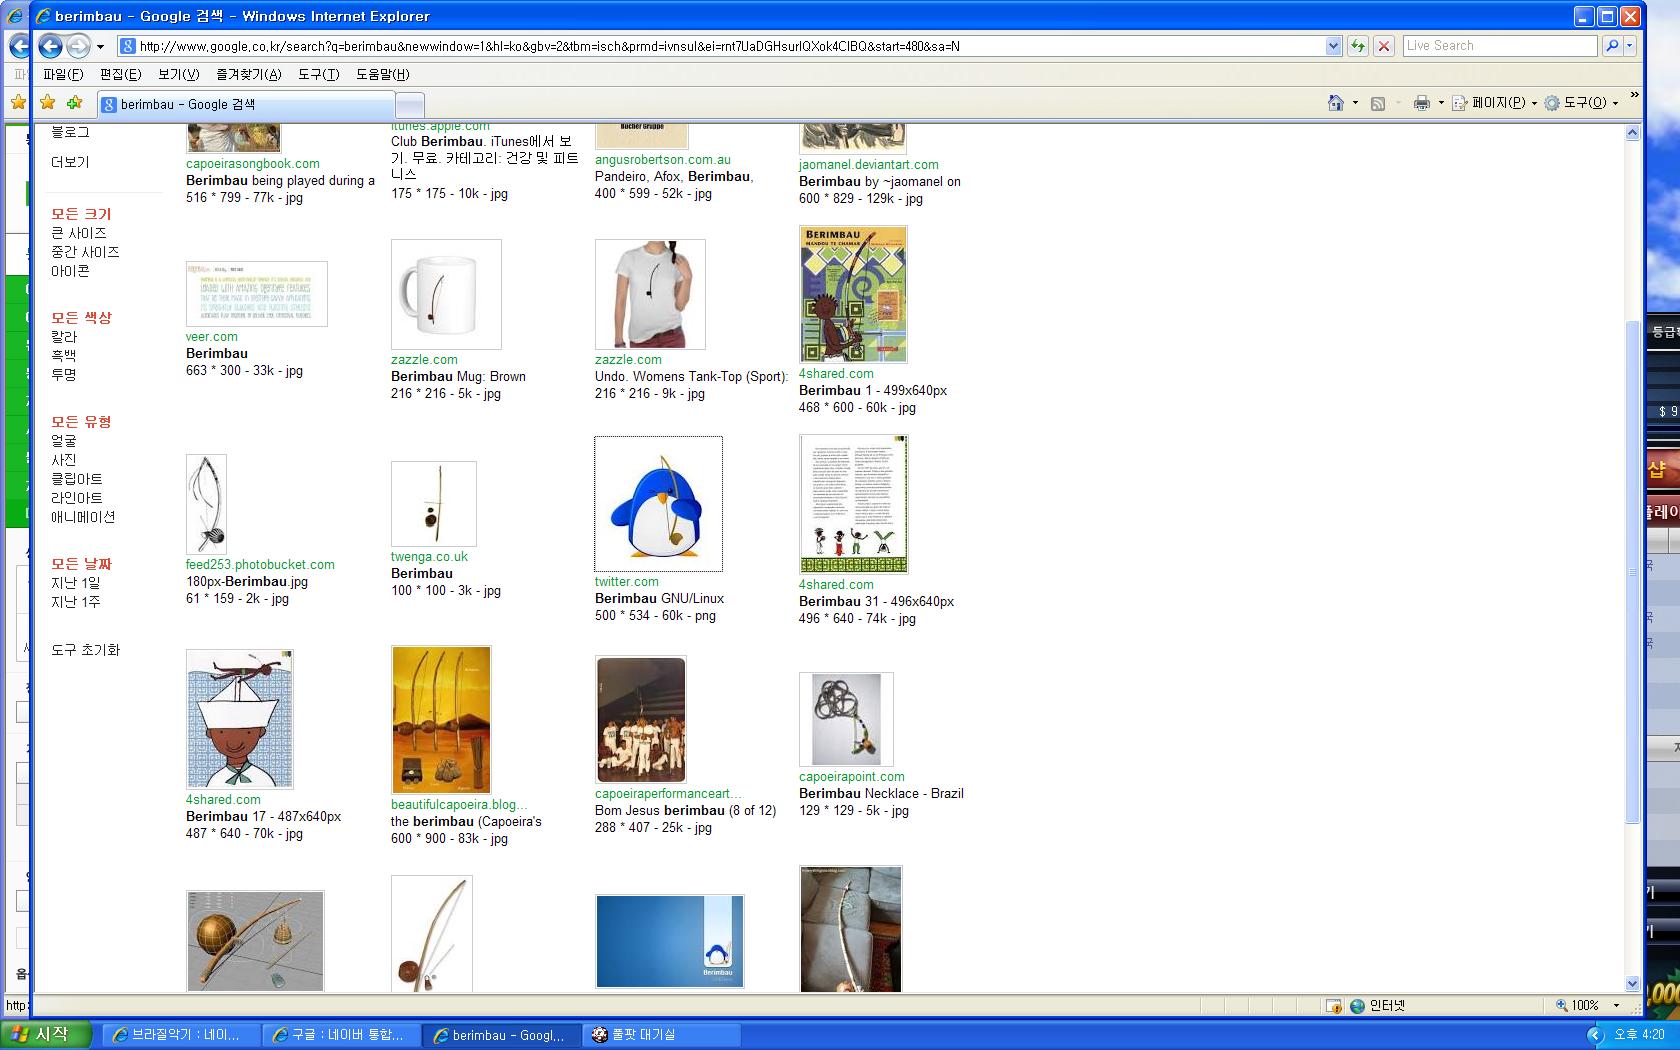Click the page scrollbar up arrow

1633,133
